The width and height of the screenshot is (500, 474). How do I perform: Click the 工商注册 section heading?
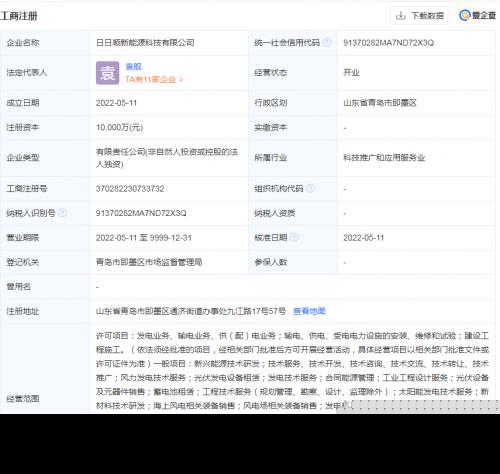19,16
